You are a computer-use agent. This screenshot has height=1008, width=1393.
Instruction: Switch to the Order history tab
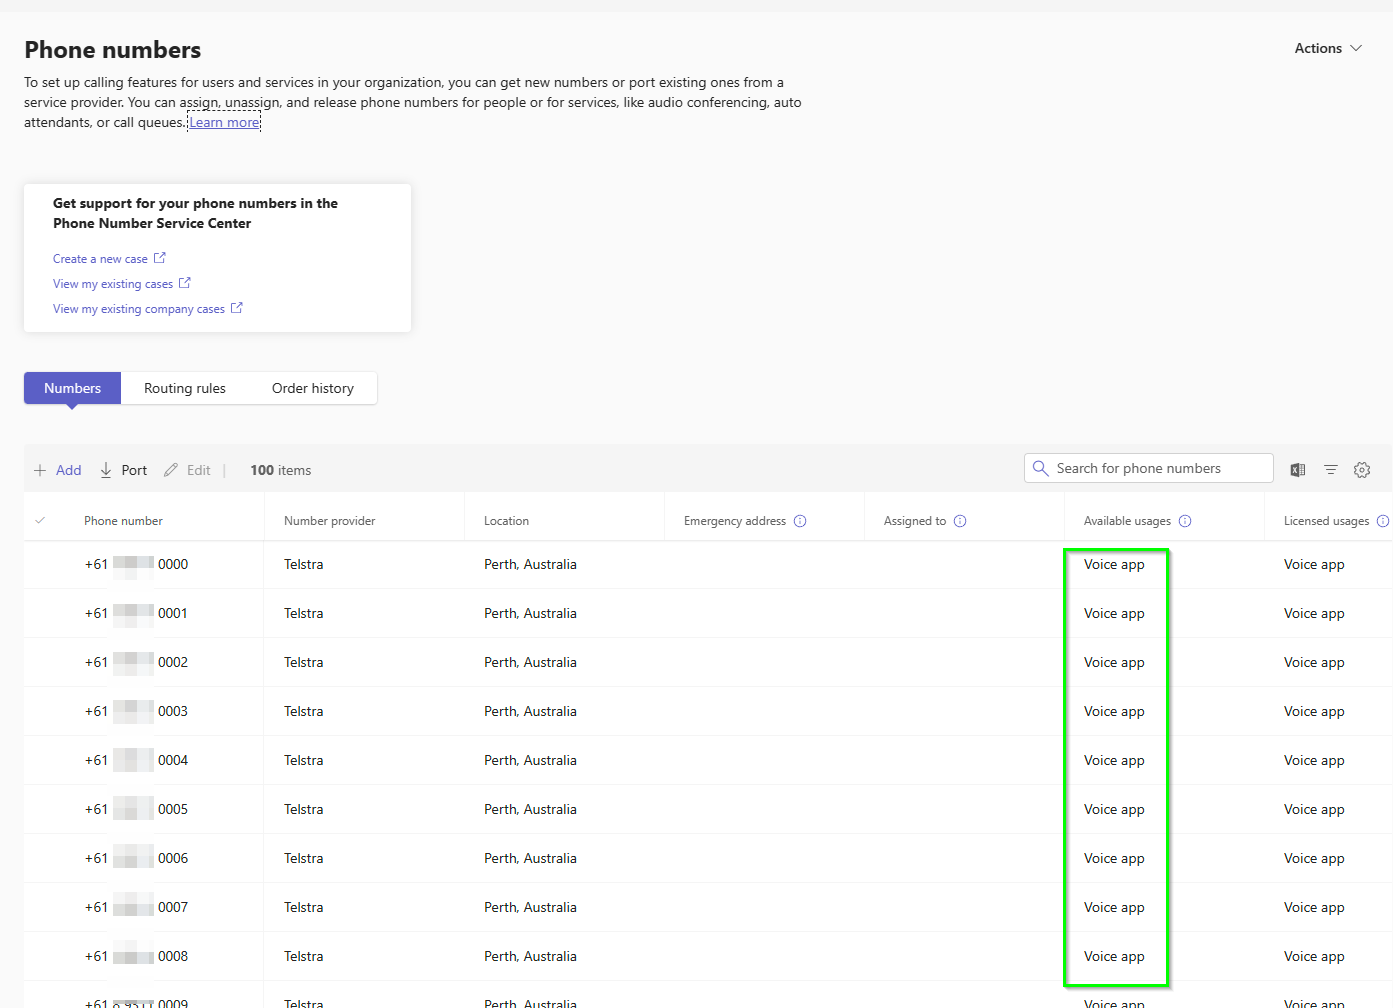(313, 388)
